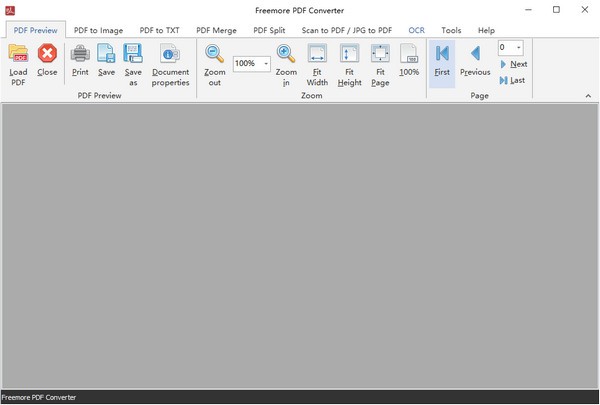Open the Tools tab
Image resolution: width=600 pixels, height=405 pixels.
click(451, 30)
